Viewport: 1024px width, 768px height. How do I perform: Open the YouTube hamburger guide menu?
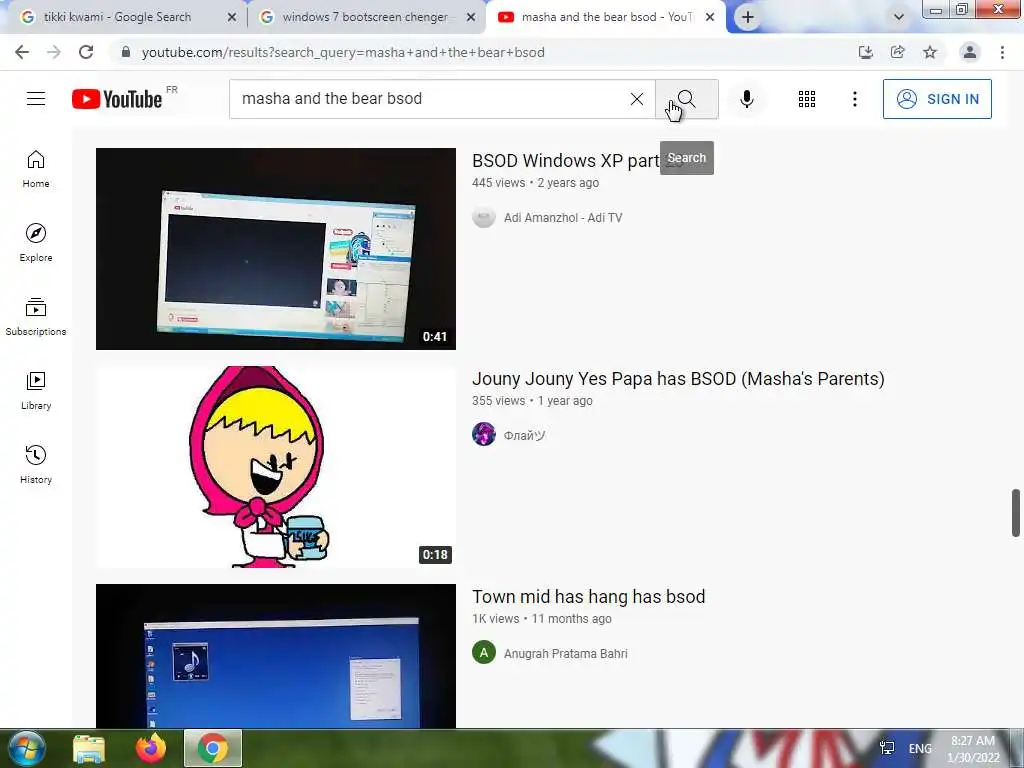point(36,99)
